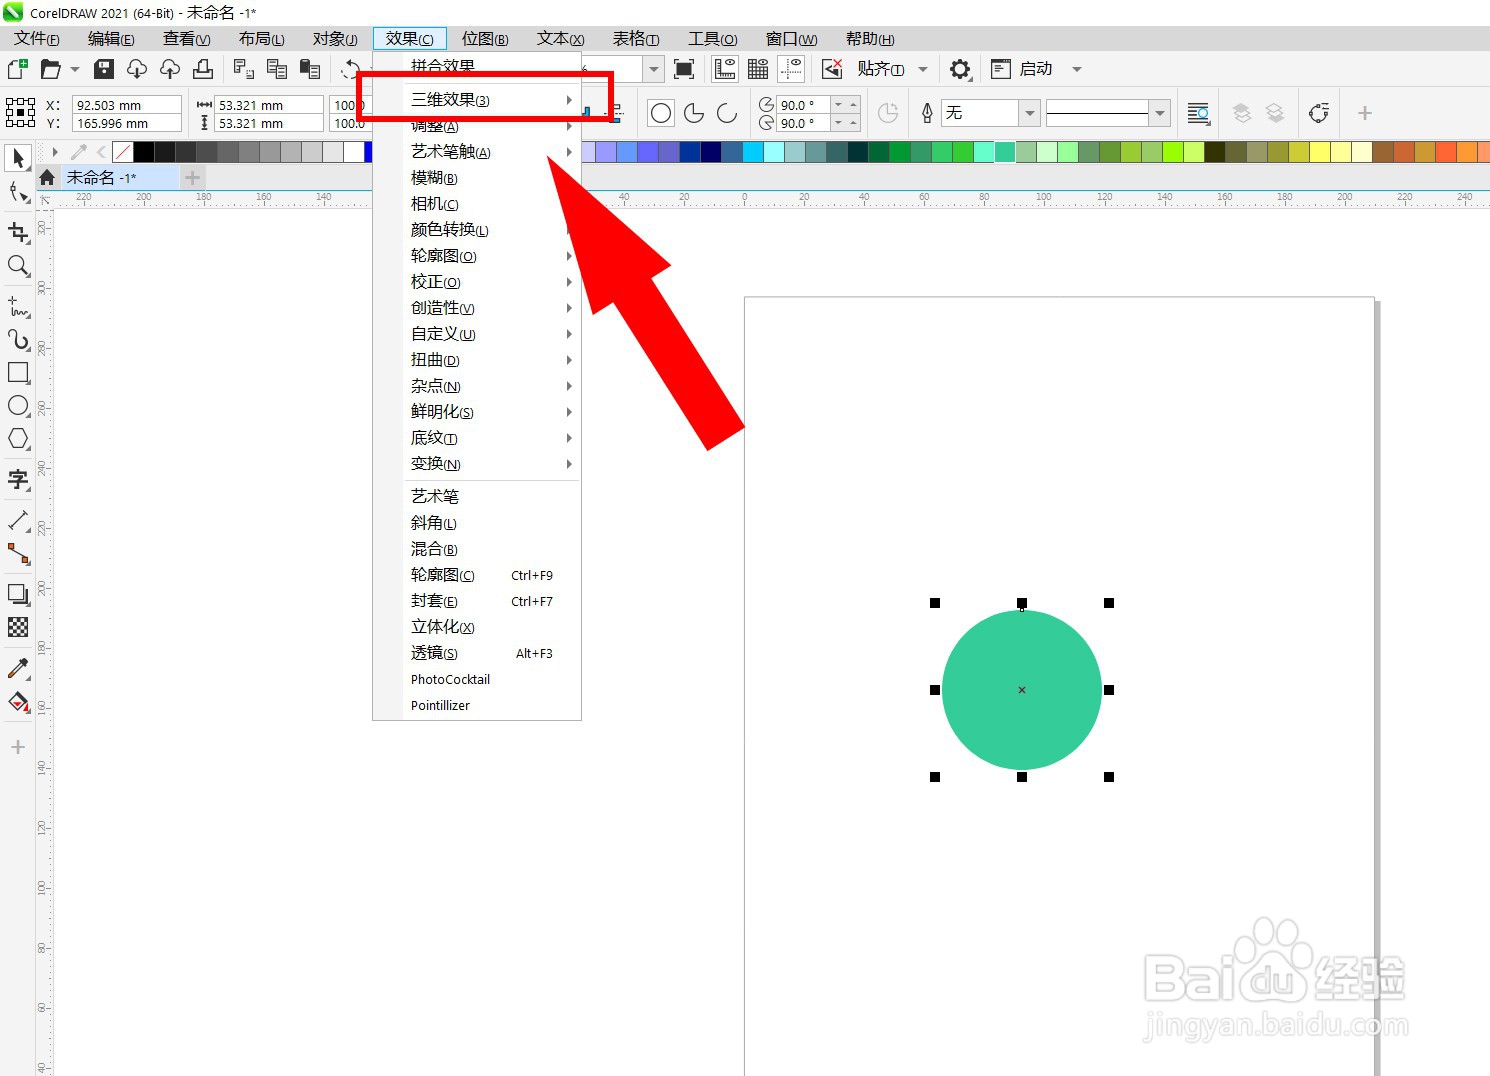Open the 效果 menu
Image resolution: width=1490 pixels, height=1076 pixels.
(410, 39)
